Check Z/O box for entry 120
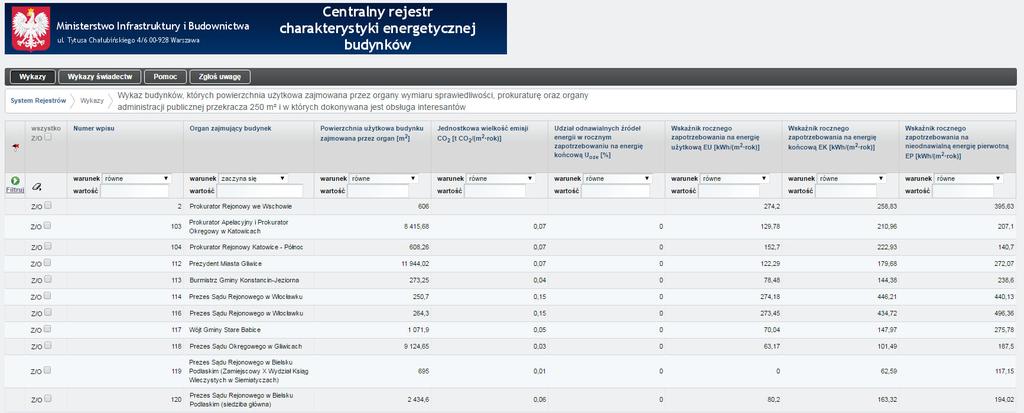The width and height of the screenshot is (1024, 413). point(48,399)
